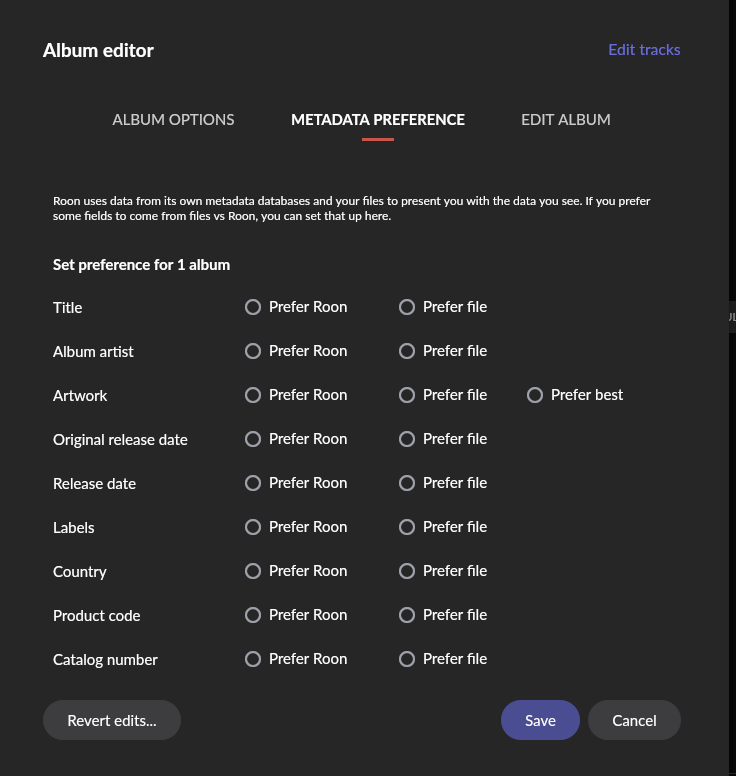The image size is (736, 776).
Task: Click the Revert edits button
Action: [x=112, y=720]
